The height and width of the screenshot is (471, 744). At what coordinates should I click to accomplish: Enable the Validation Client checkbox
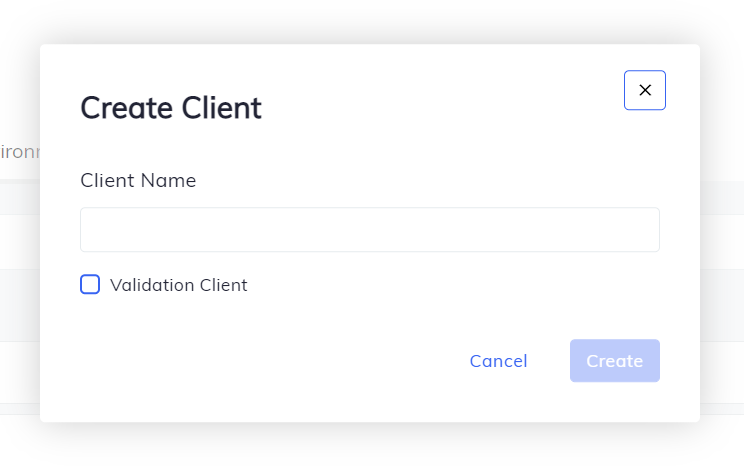[x=90, y=285]
